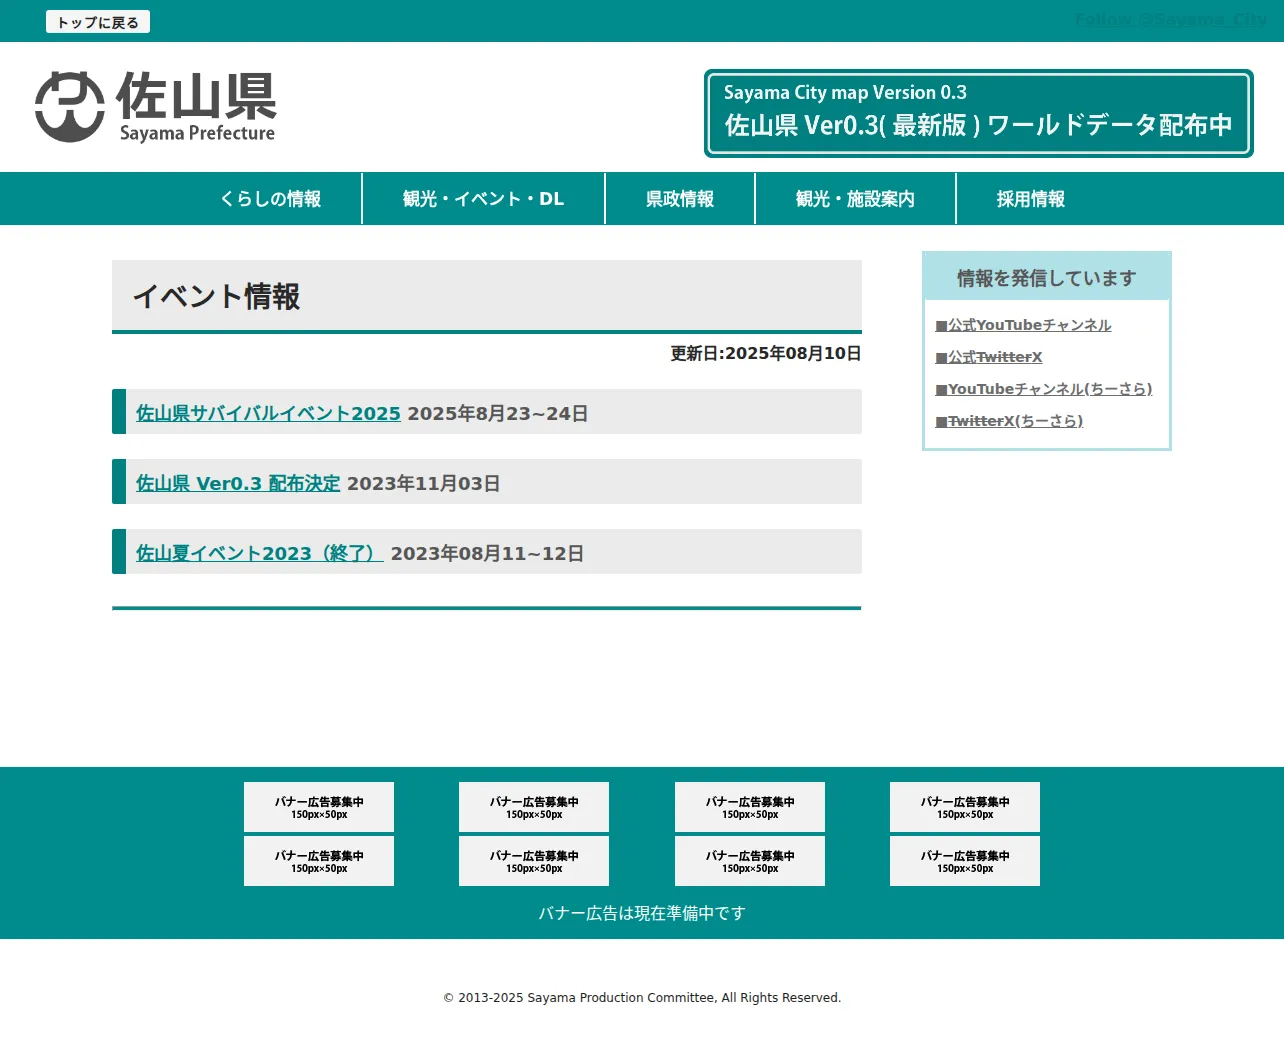
Task: Click the bottom banner ad in the second column
Action: (x=534, y=861)
